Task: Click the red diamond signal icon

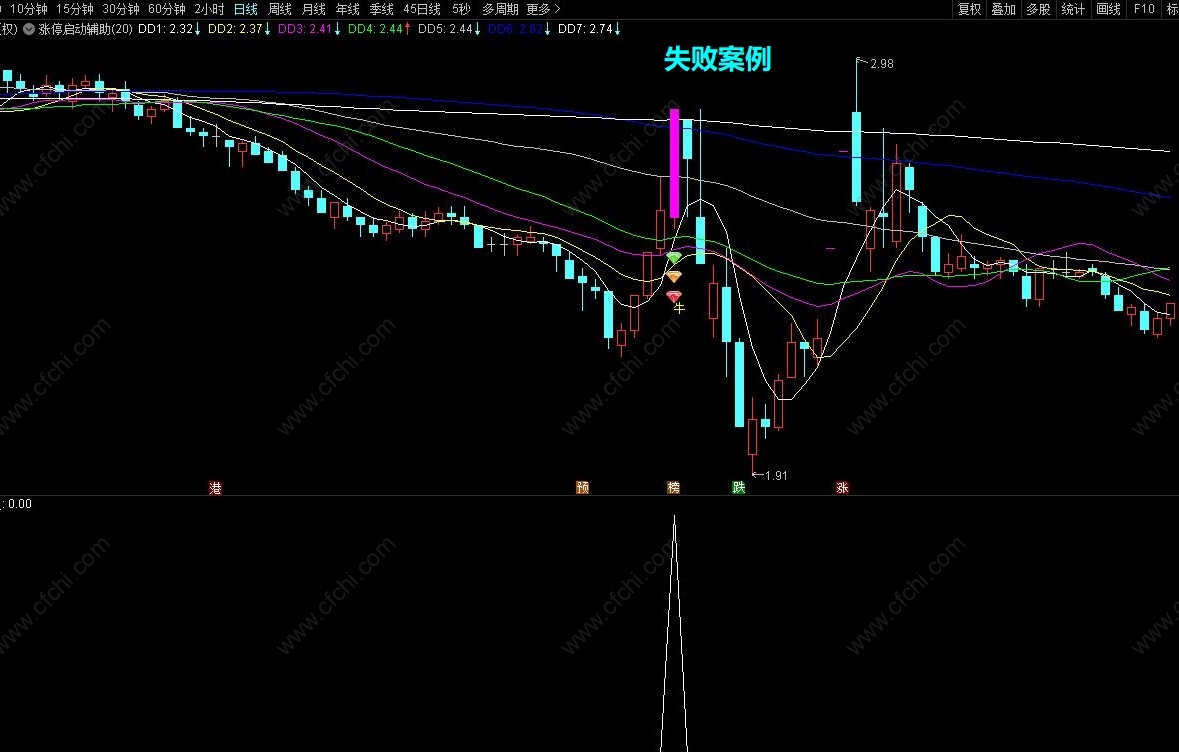Action: [674, 297]
